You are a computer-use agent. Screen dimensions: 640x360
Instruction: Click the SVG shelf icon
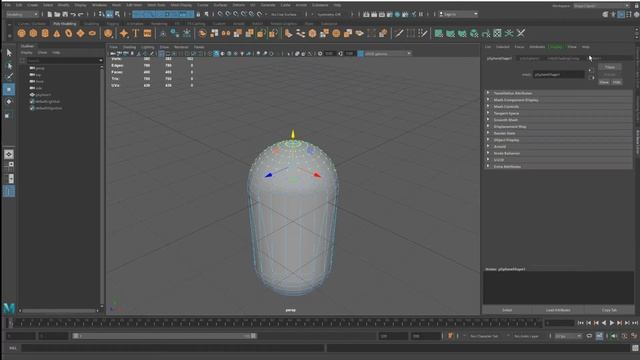pyautogui.click(x=147, y=33)
